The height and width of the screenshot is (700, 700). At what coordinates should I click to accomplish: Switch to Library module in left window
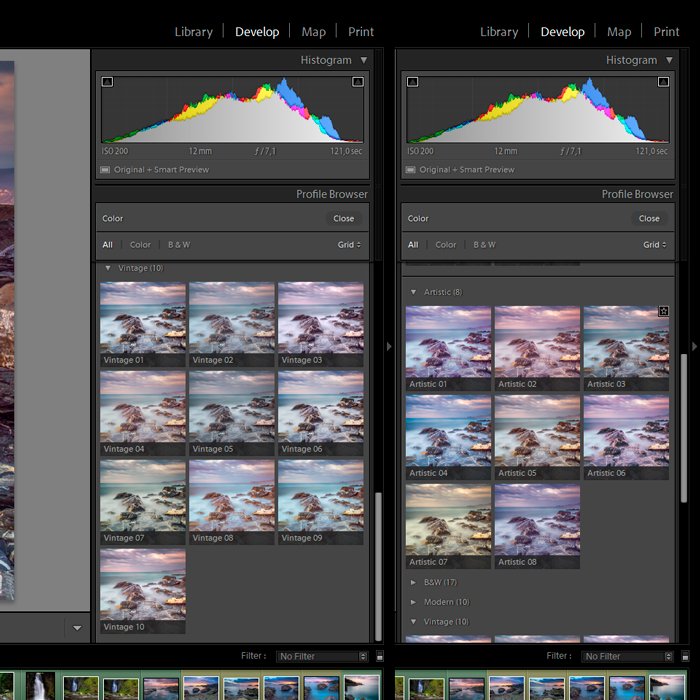click(x=193, y=32)
